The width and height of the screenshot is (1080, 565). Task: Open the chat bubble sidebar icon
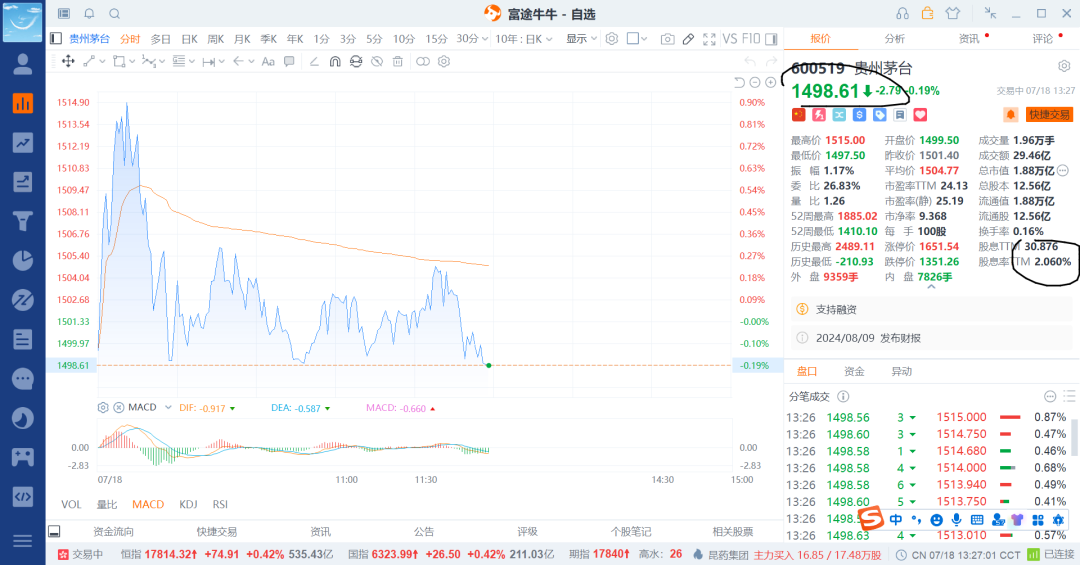click(x=23, y=378)
